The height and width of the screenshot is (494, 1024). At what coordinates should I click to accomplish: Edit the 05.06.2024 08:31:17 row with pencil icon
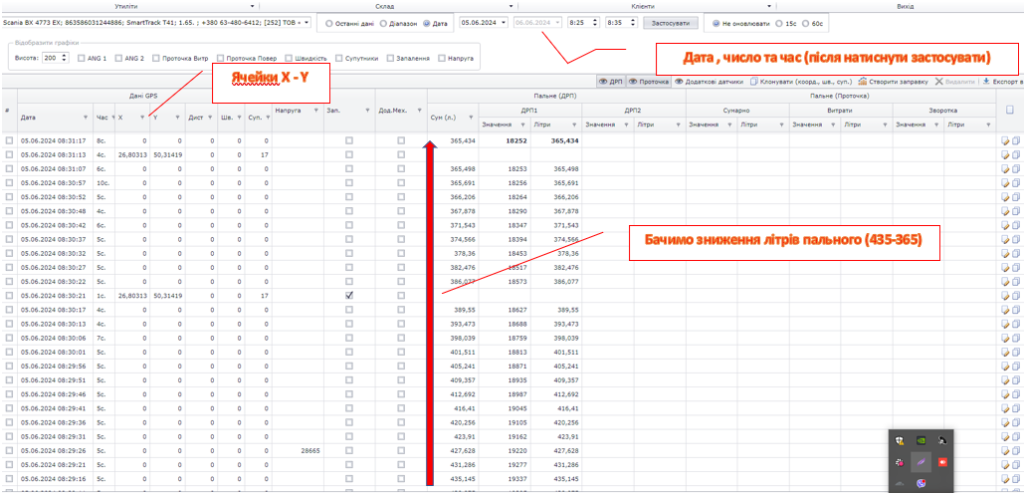pyautogui.click(x=1004, y=140)
